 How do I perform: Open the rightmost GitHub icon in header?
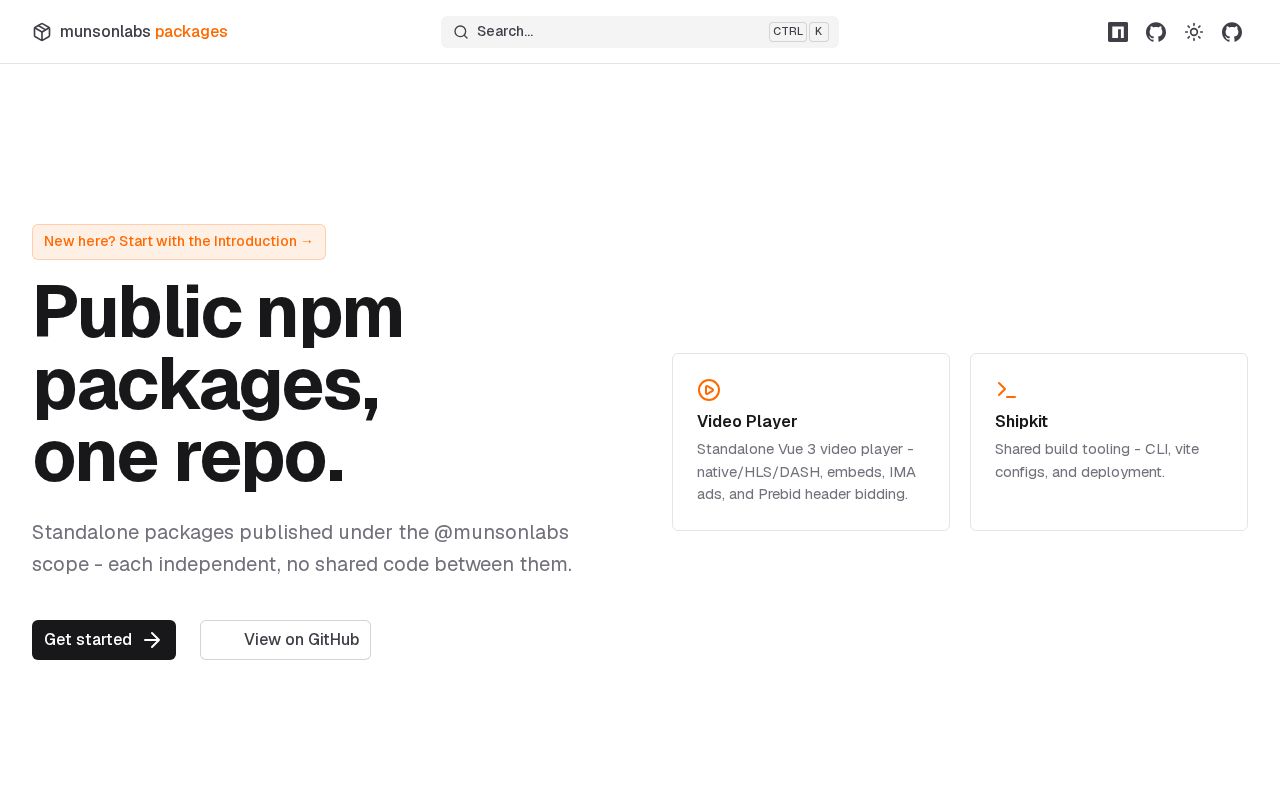click(1232, 32)
